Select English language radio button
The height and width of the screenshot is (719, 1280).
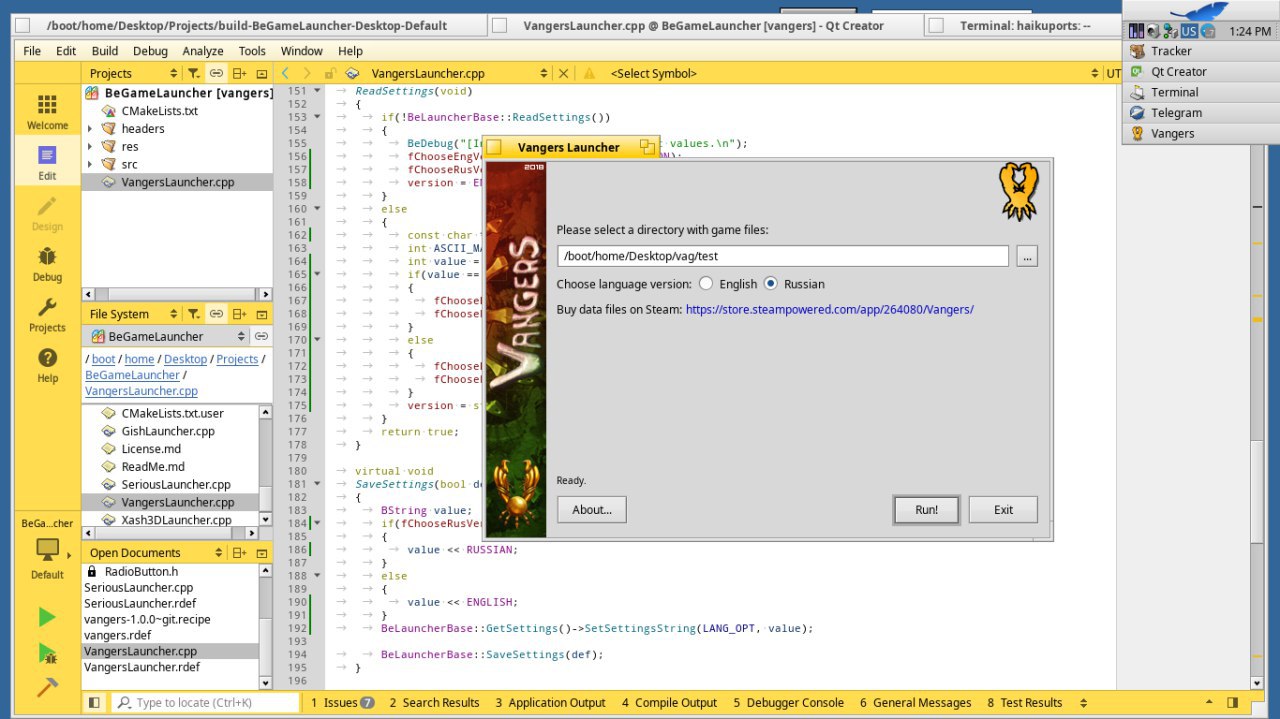pyautogui.click(x=706, y=284)
